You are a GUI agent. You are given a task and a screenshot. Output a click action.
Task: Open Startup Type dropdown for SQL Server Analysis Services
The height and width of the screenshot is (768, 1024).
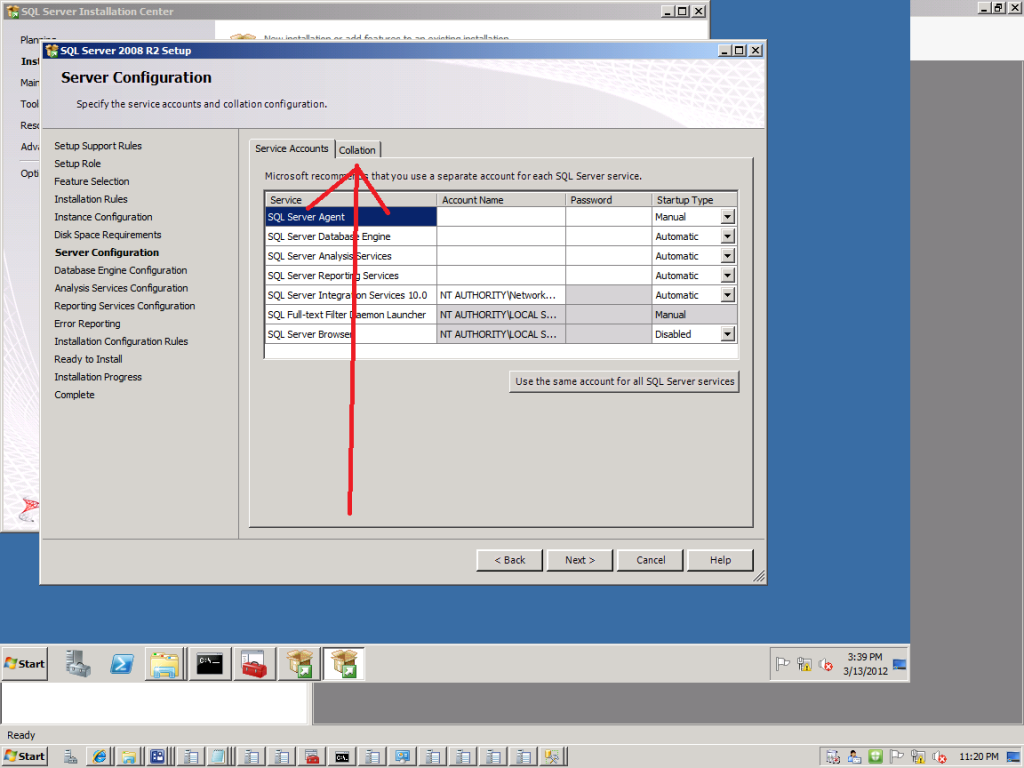pyautogui.click(x=728, y=256)
